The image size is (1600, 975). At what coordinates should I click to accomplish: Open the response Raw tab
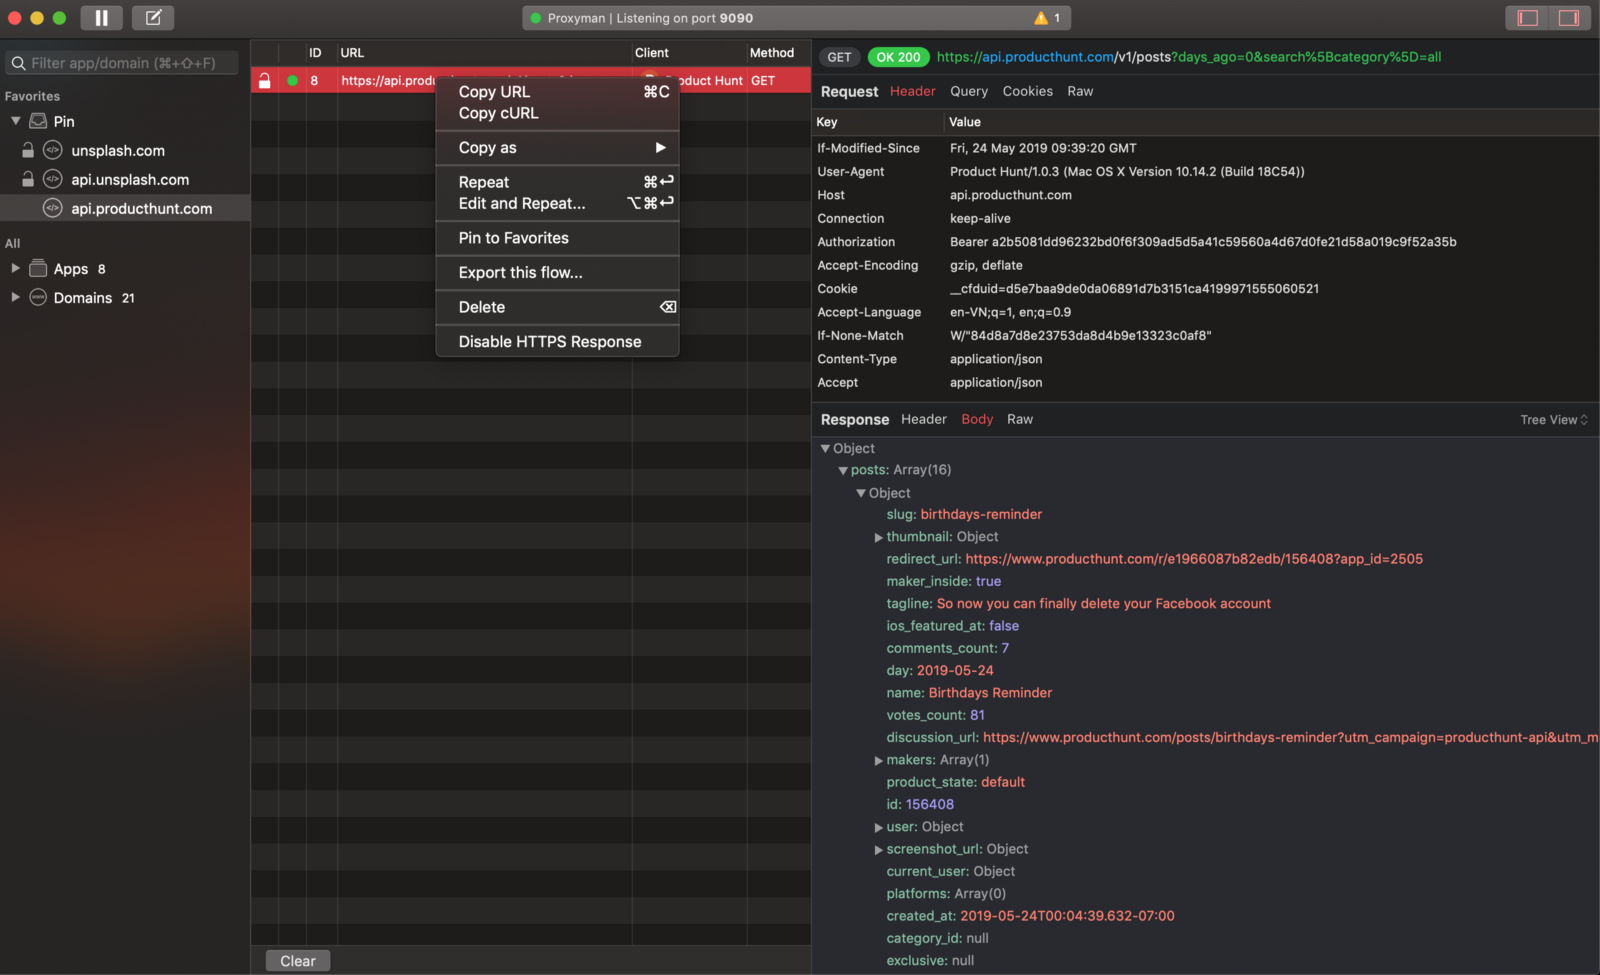tap(1019, 420)
